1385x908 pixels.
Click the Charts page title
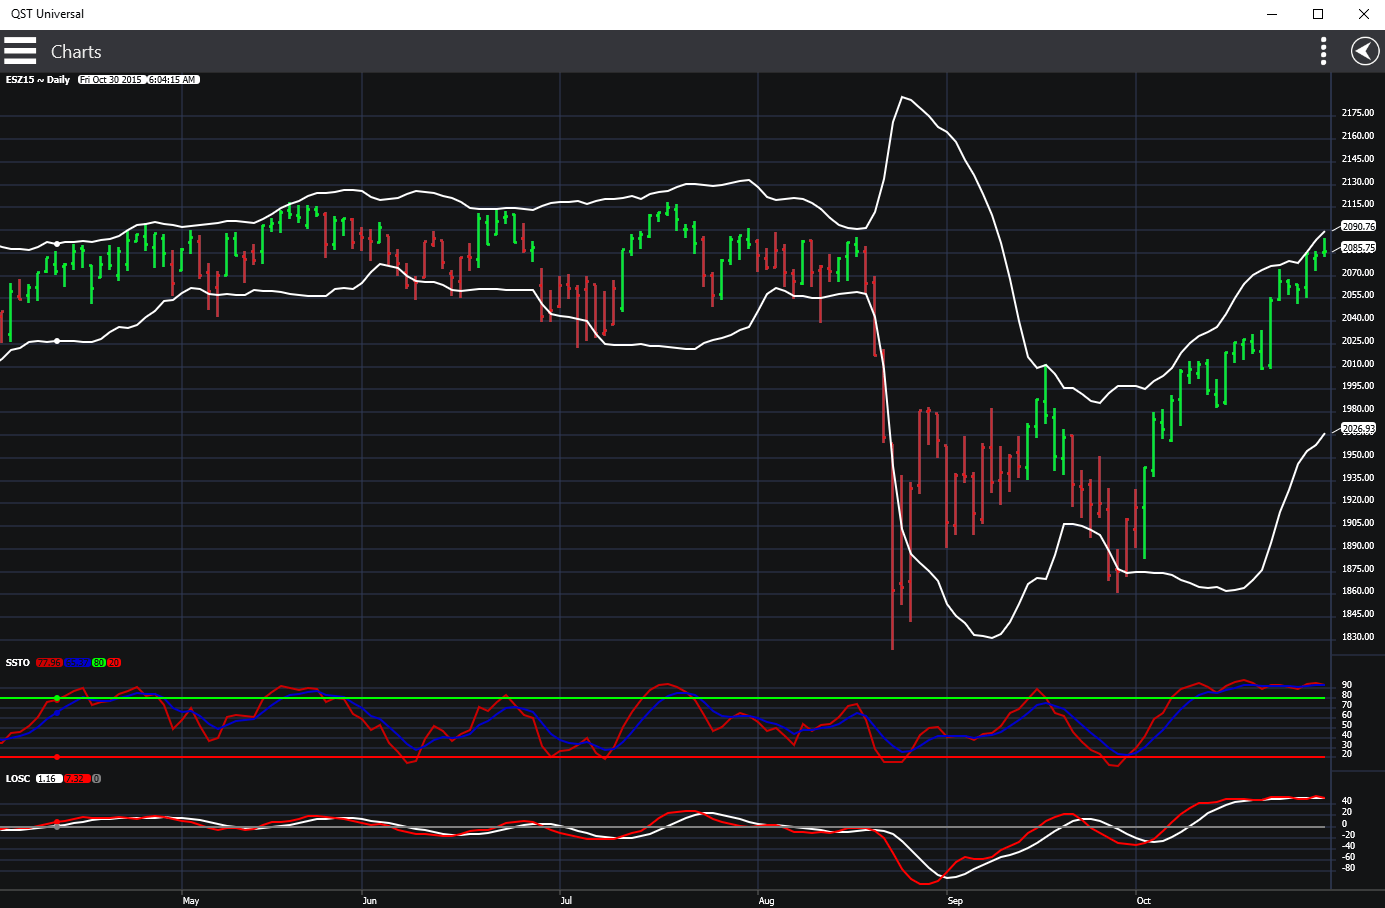[76, 52]
